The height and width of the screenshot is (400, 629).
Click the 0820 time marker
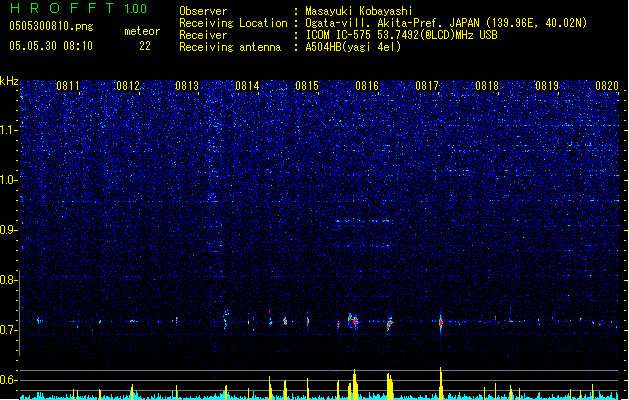click(607, 86)
